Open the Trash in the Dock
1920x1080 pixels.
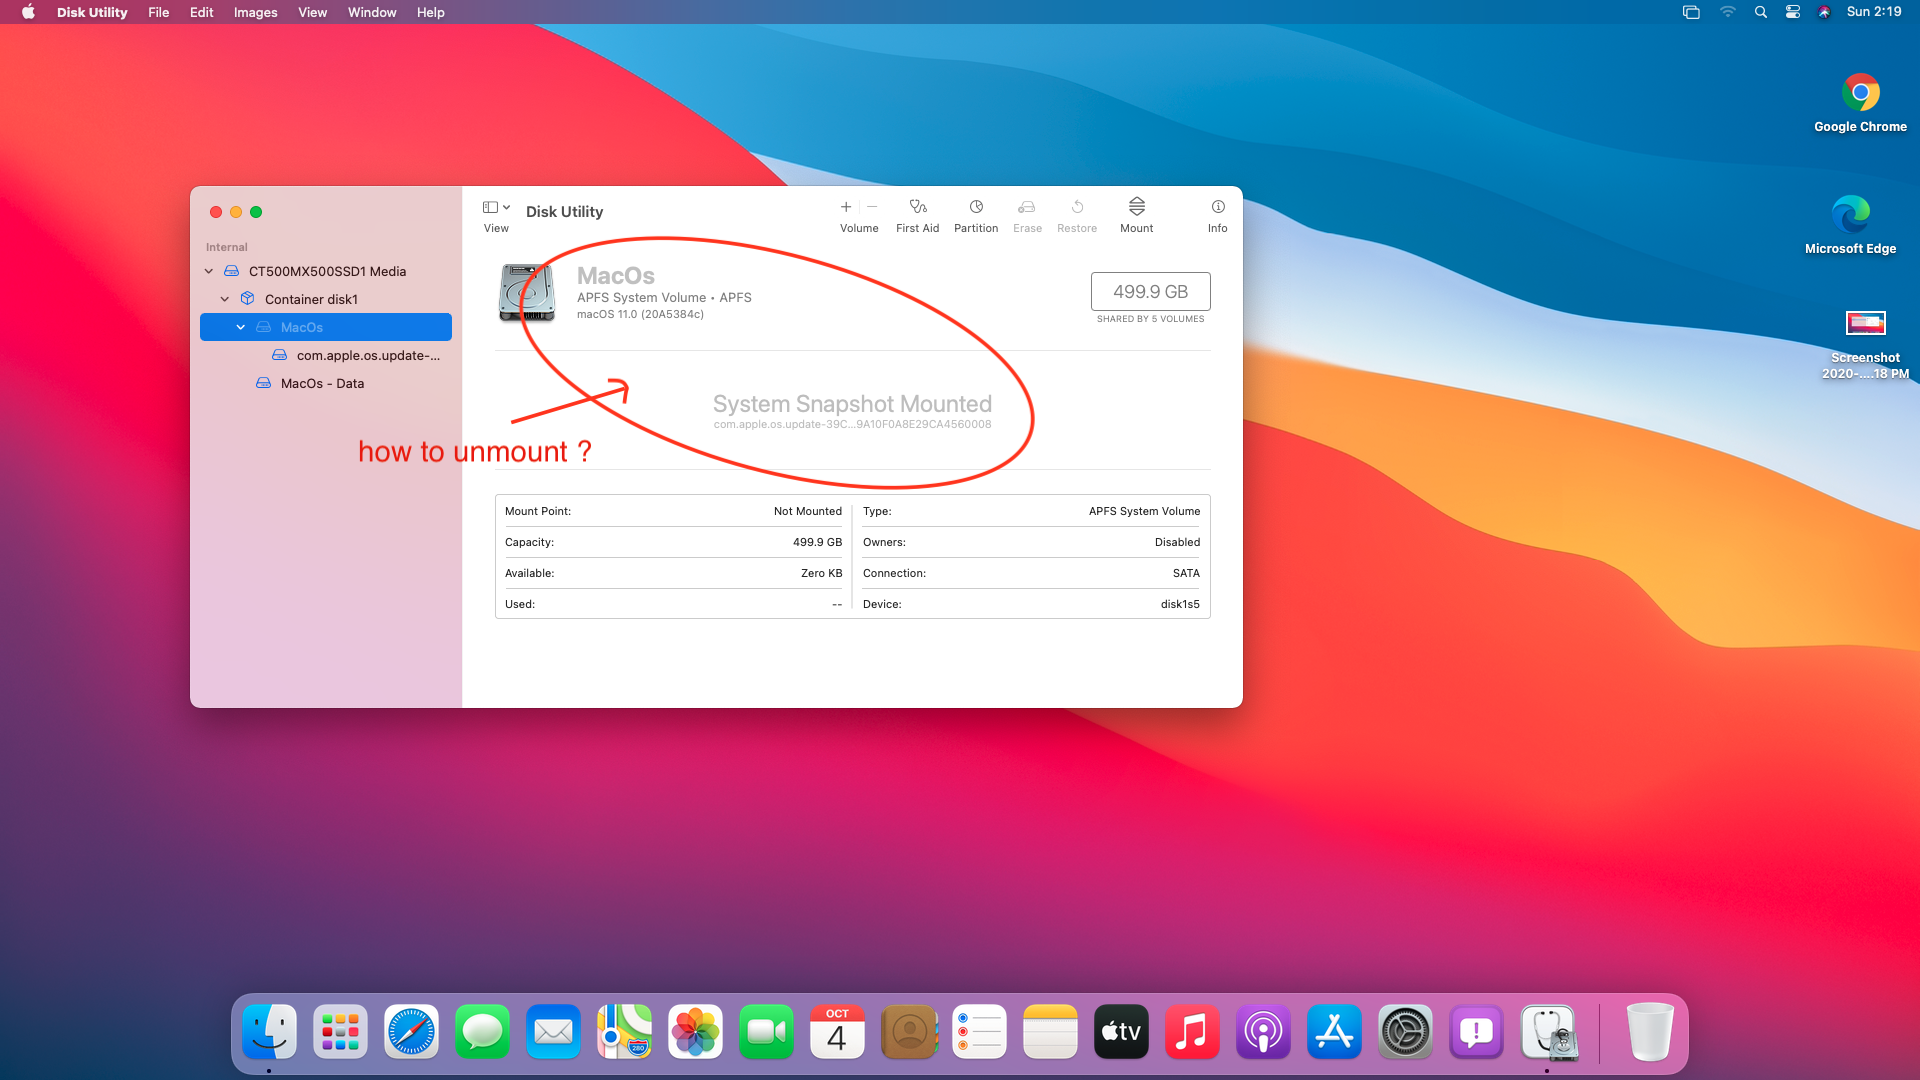(x=1649, y=1032)
